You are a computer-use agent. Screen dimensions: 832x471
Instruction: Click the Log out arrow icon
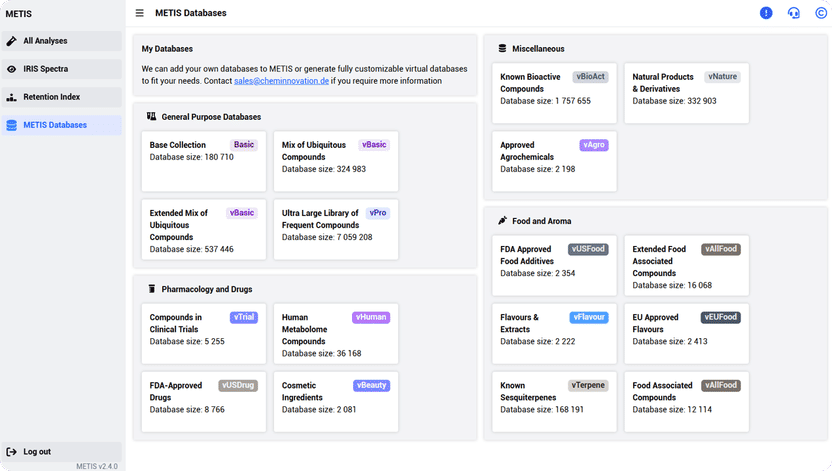point(12,452)
